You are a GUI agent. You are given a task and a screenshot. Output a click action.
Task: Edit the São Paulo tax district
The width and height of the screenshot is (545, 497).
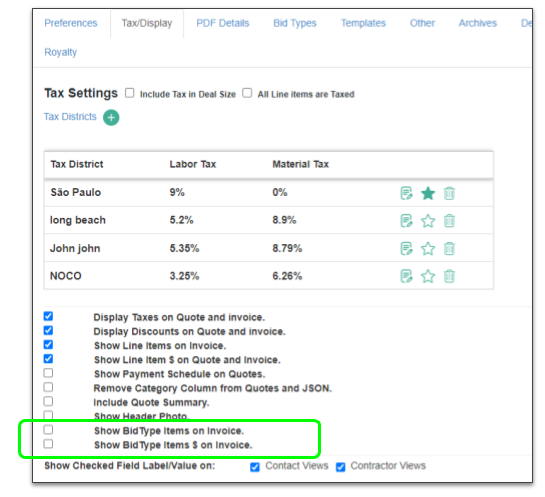point(406,193)
